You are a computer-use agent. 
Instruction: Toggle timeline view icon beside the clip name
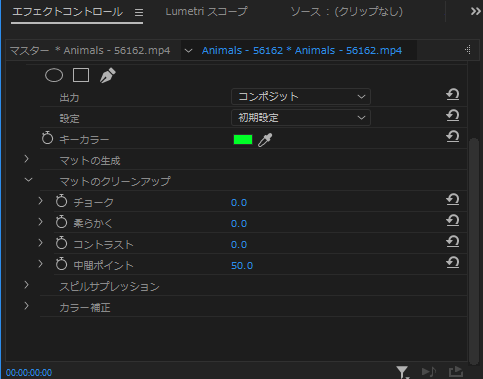tap(468, 50)
